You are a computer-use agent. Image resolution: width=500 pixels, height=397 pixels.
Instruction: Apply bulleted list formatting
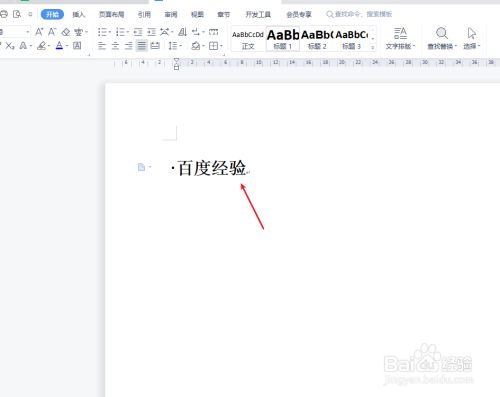102,32
